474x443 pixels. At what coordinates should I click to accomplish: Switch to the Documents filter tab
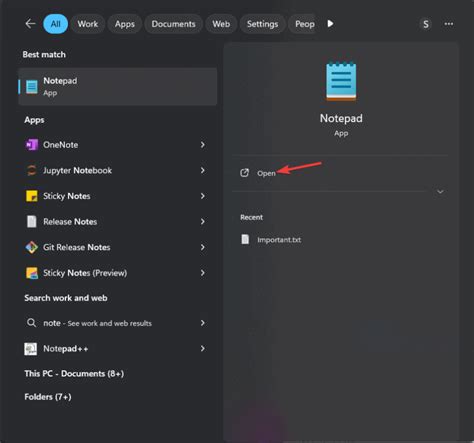pyautogui.click(x=173, y=24)
